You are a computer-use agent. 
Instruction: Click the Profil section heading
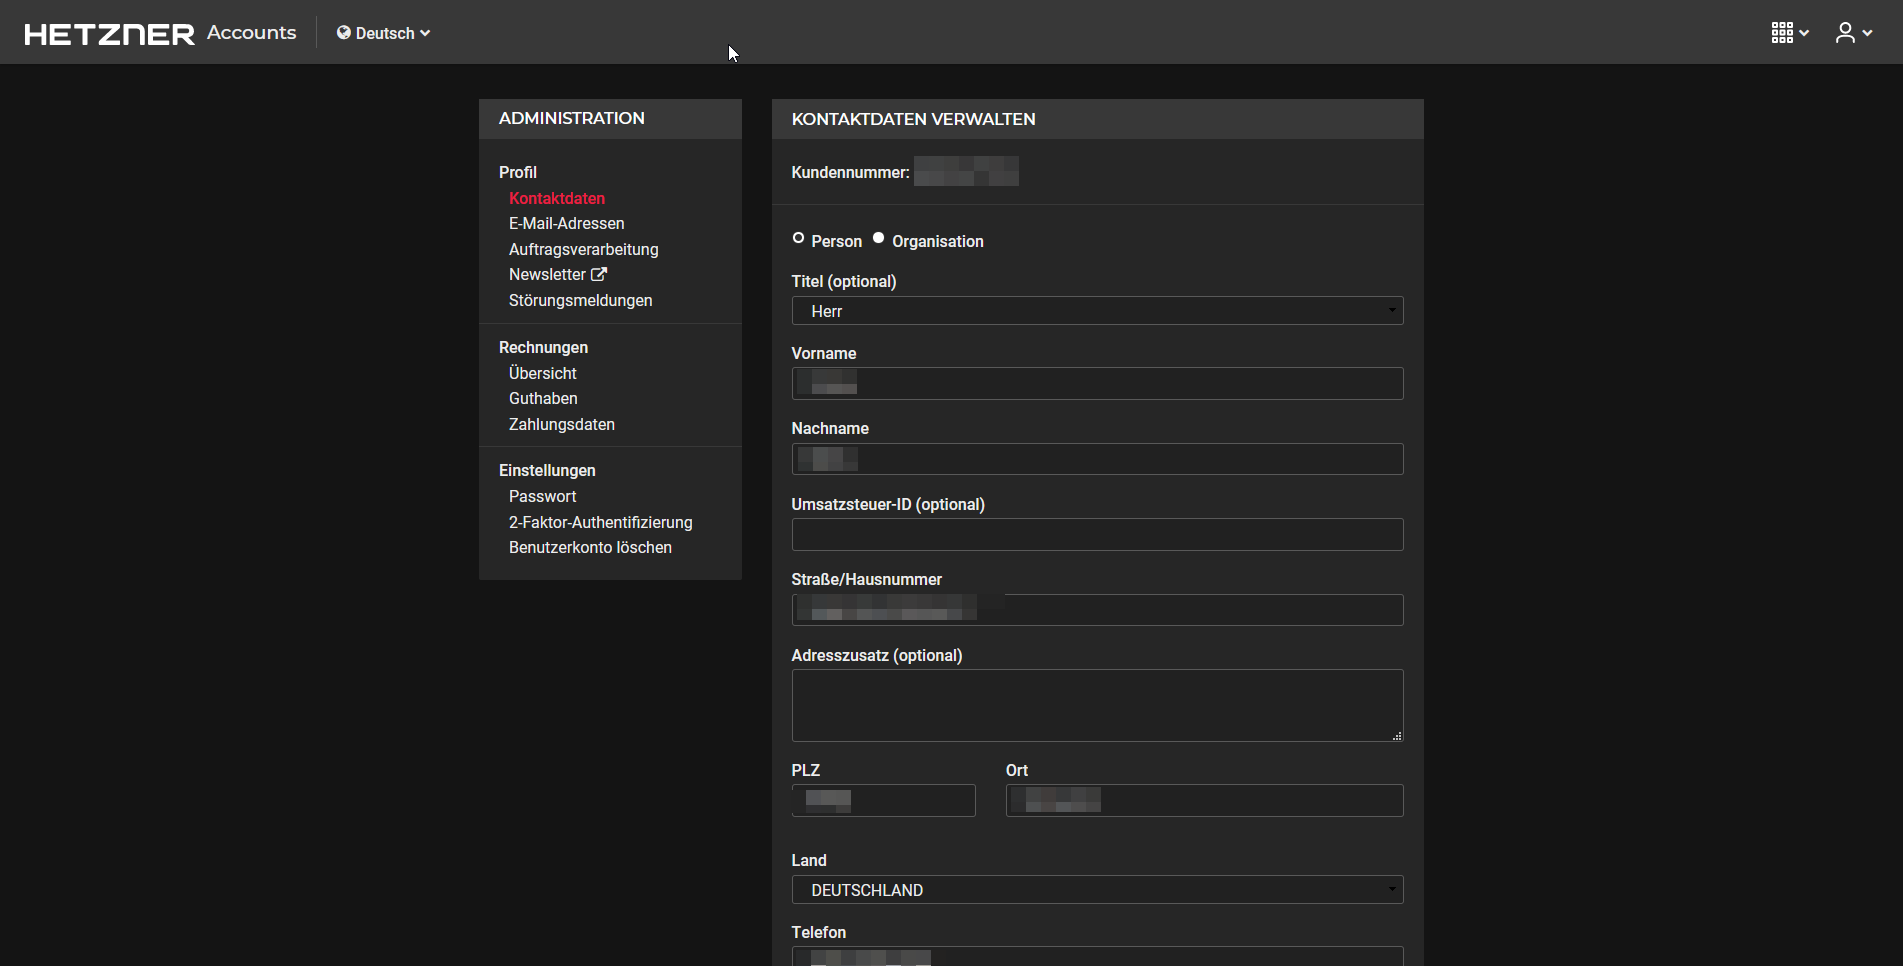518,172
